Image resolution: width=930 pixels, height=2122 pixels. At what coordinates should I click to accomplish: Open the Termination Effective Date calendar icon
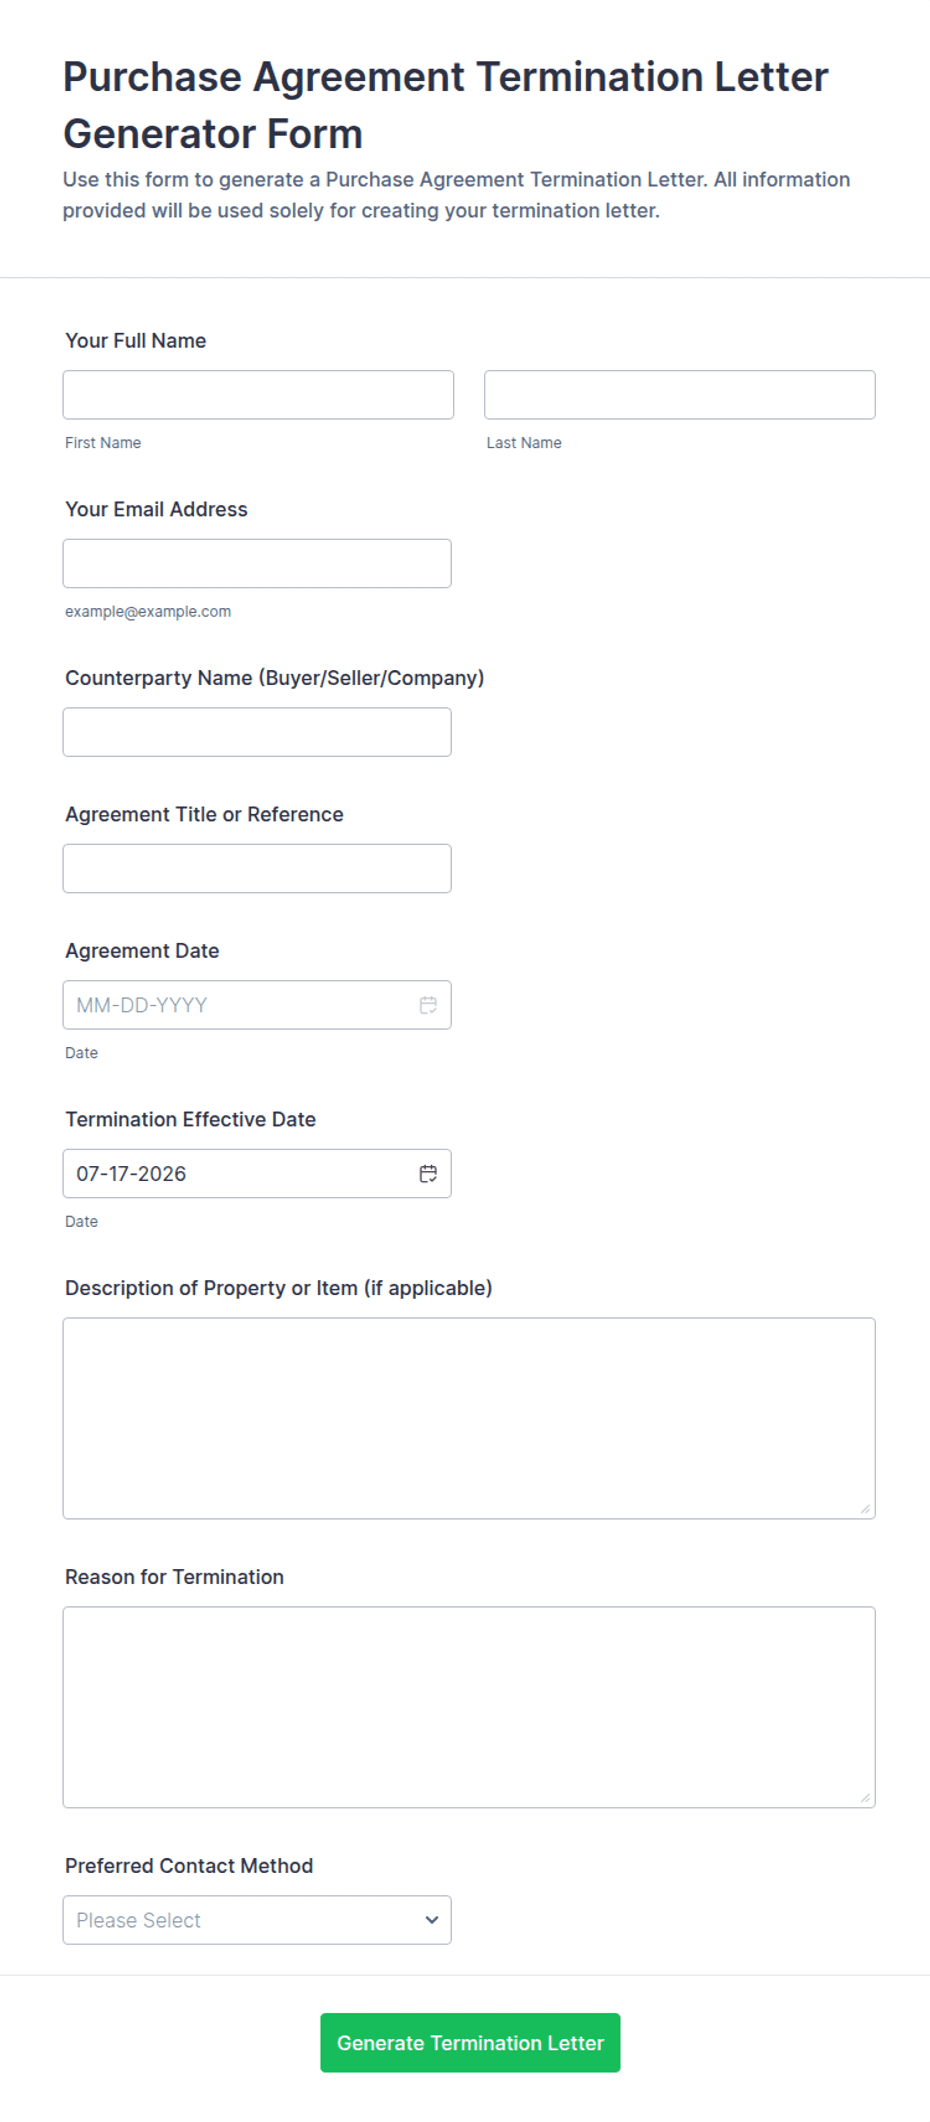coord(428,1174)
